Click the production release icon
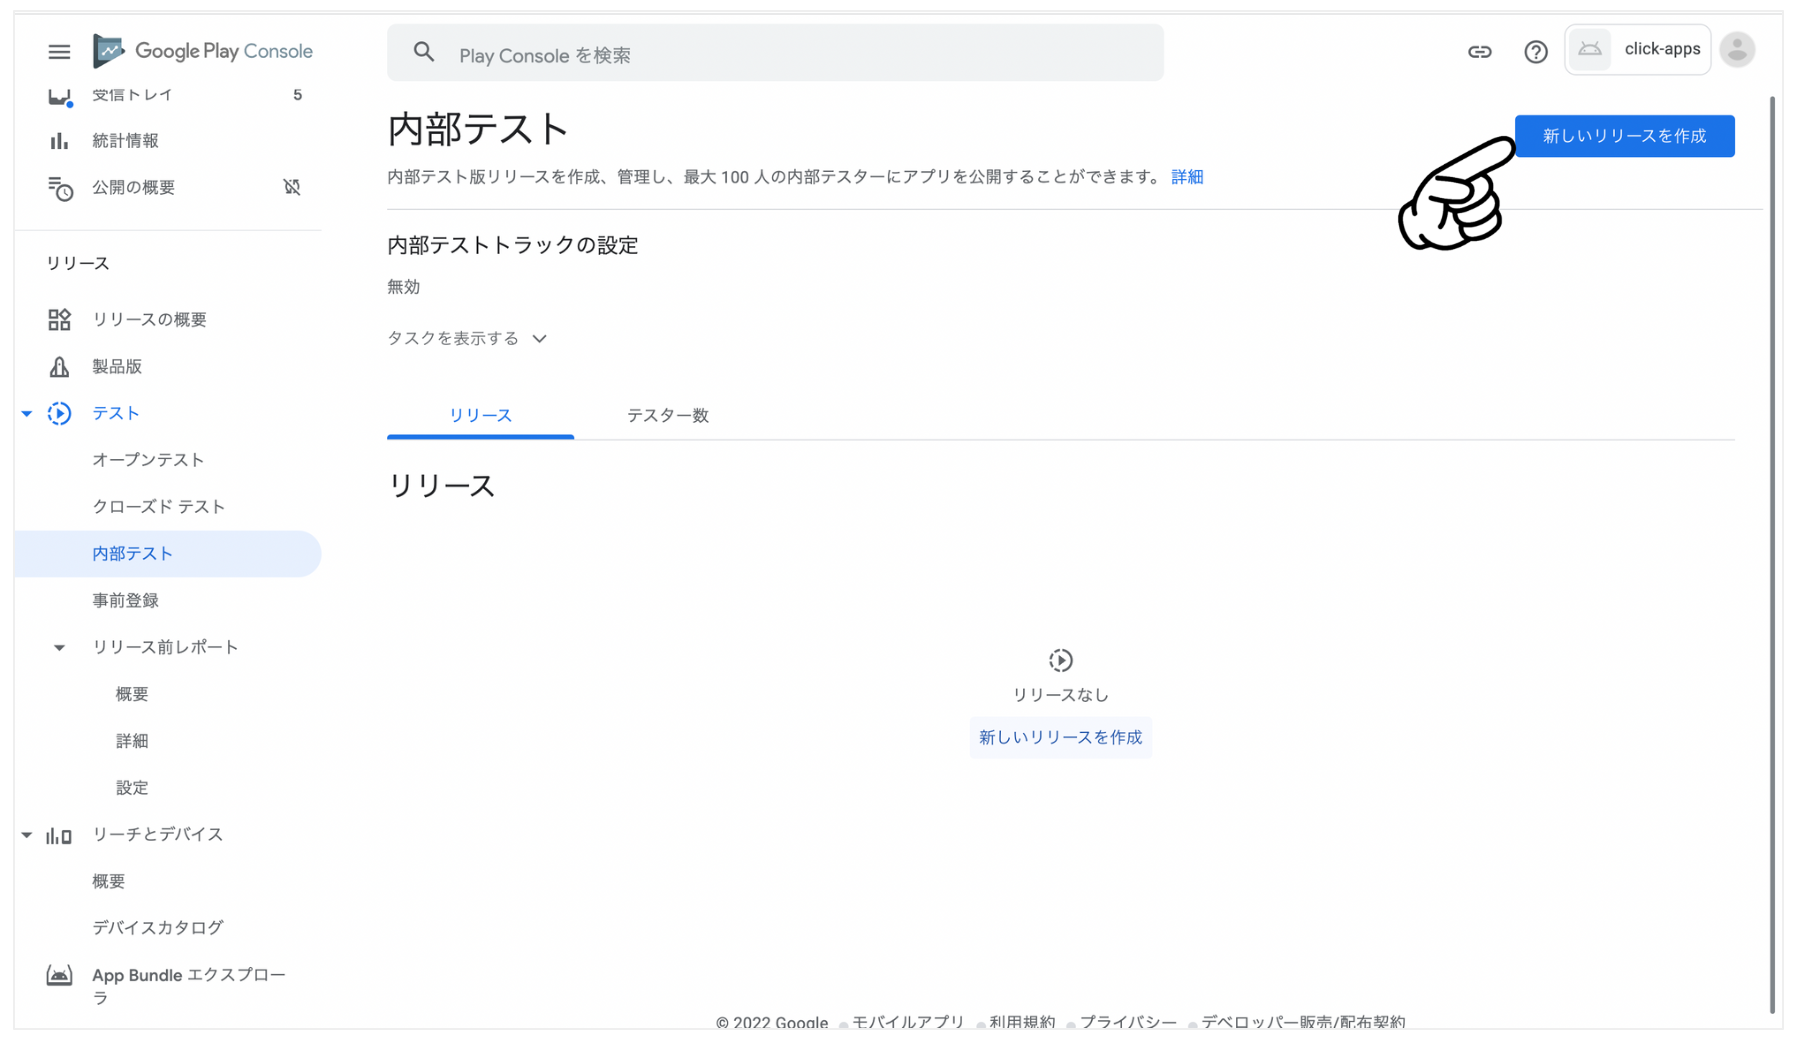 (59, 366)
